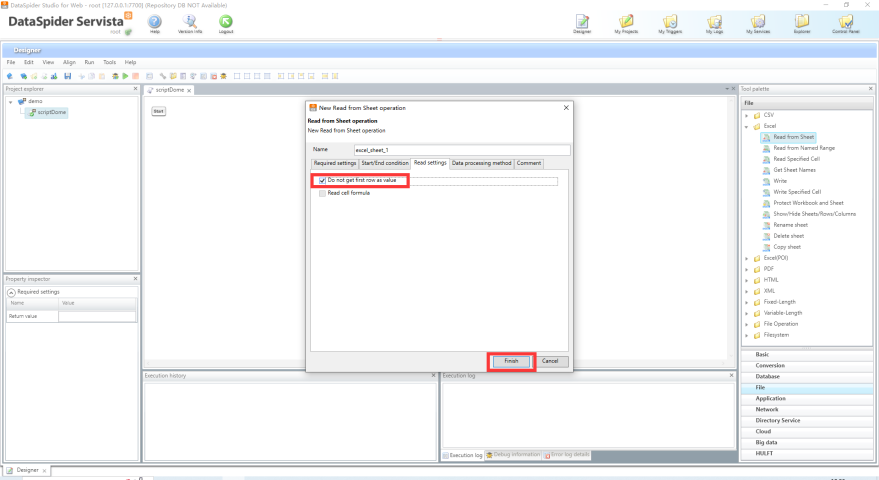The width and height of the screenshot is (879, 480).
Task: Open the Tools menu
Action: [x=109, y=62]
